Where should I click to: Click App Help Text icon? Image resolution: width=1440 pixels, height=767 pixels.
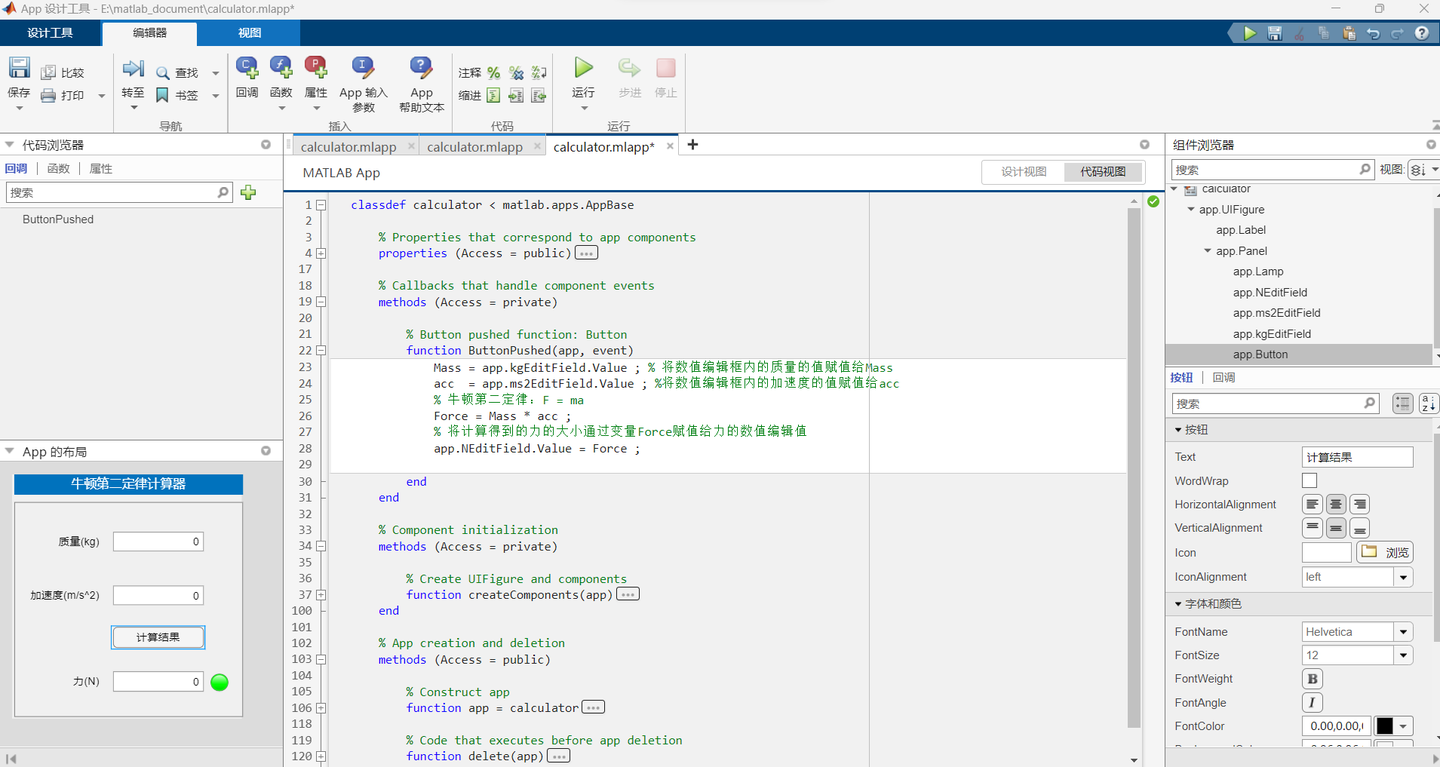[421, 68]
